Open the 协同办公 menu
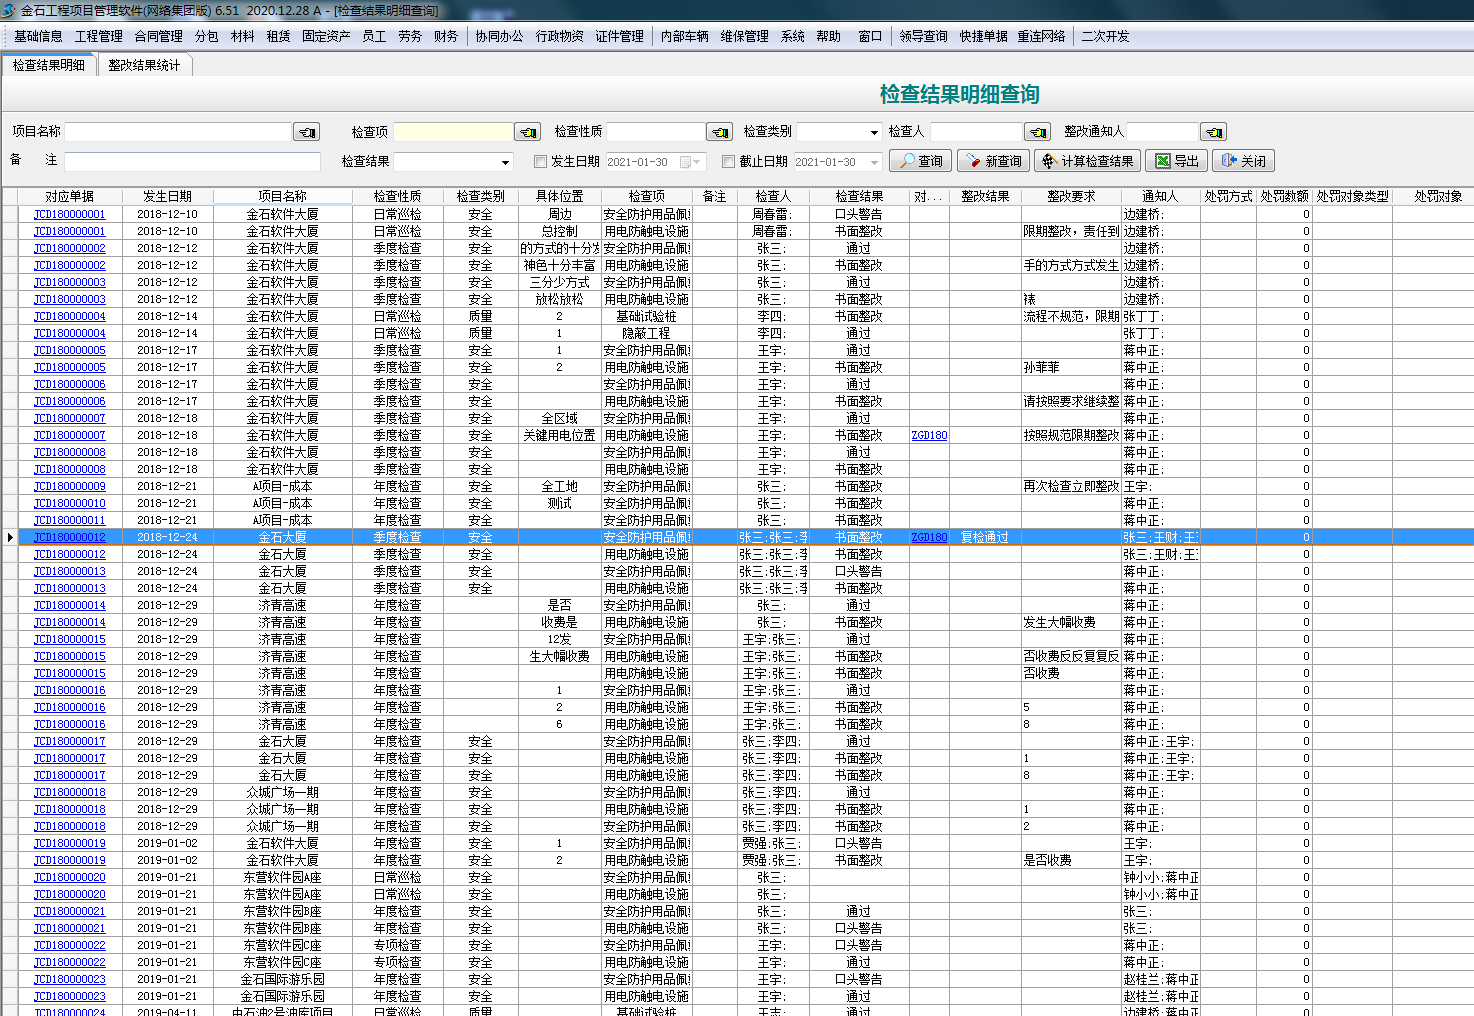The image size is (1474, 1016). pos(500,36)
